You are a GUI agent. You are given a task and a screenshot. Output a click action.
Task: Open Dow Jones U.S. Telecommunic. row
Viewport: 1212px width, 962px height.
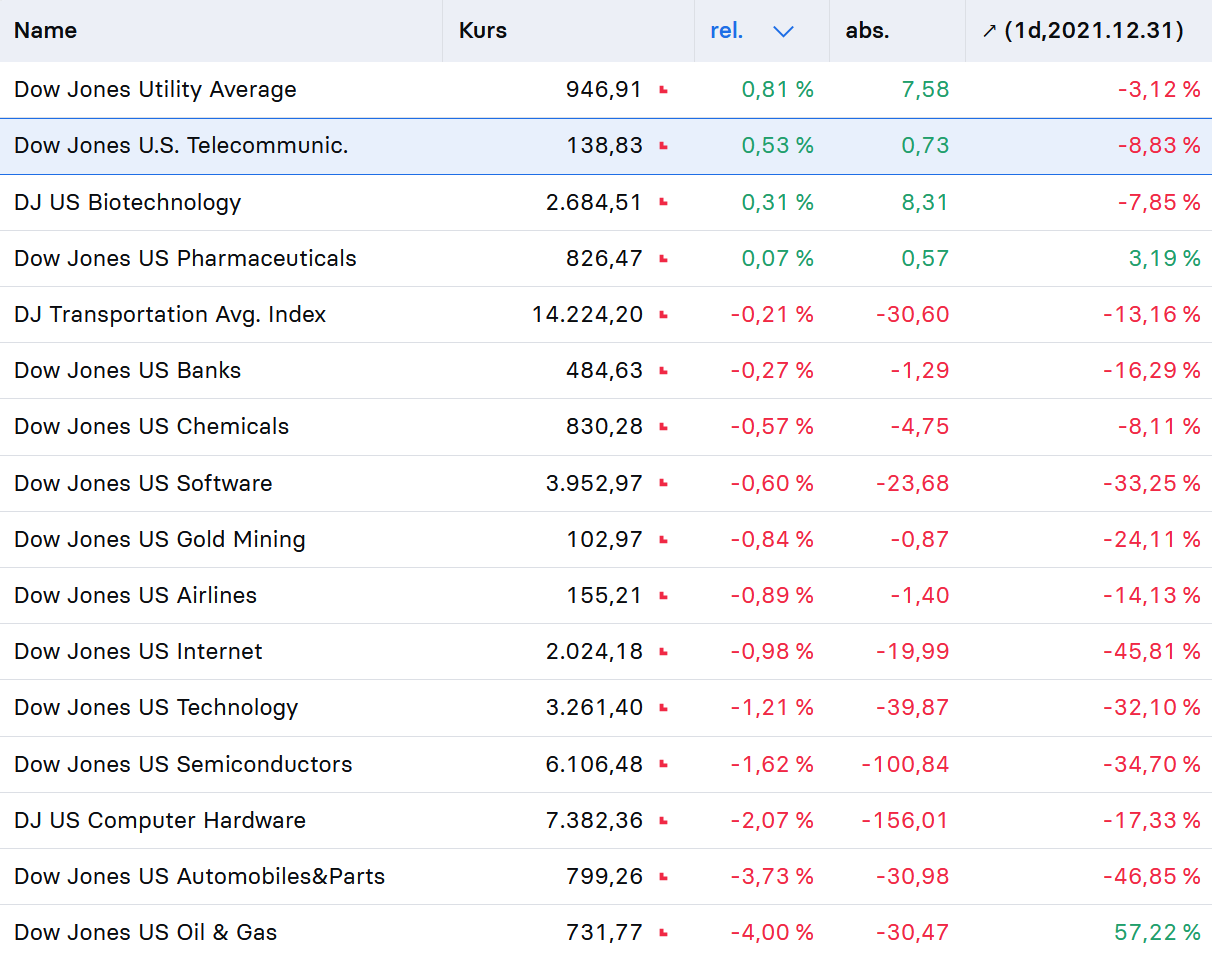(x=606, y=146)
